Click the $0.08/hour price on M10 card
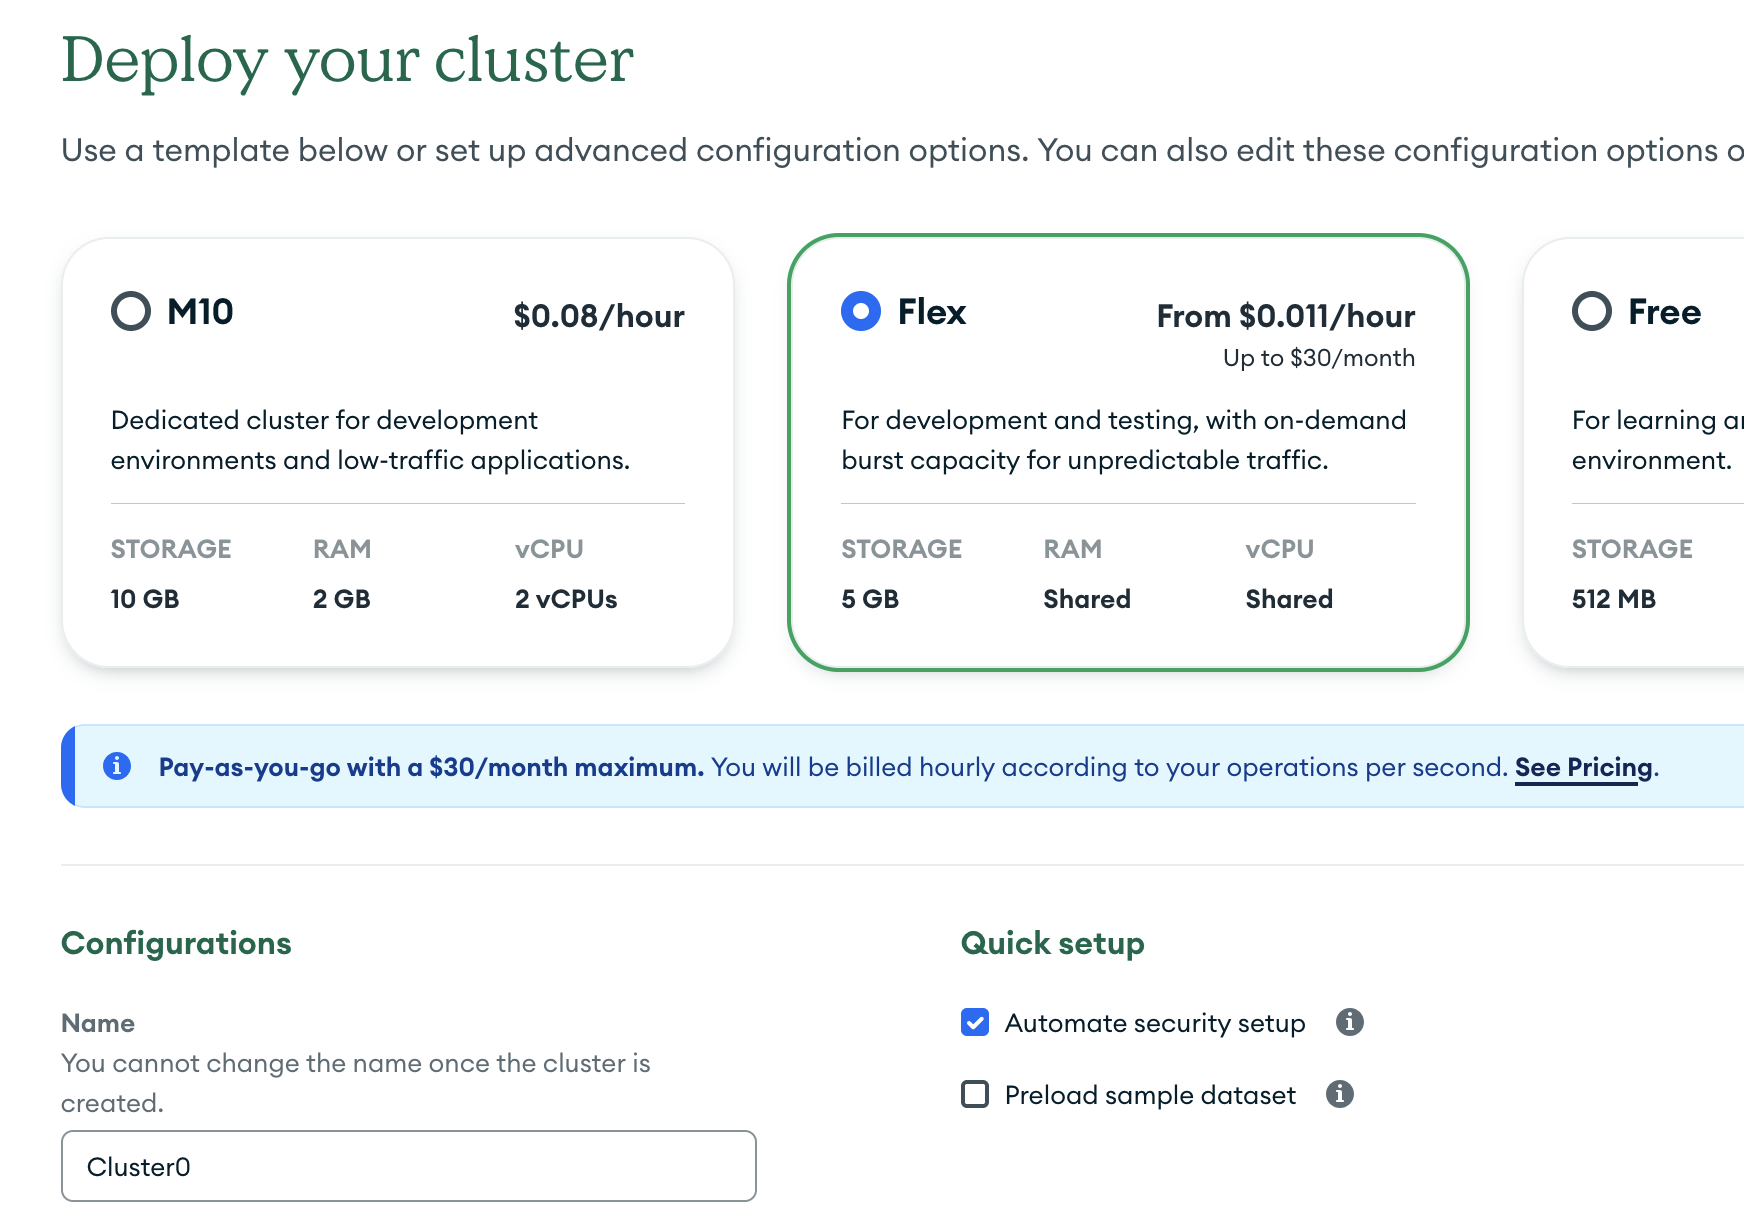This screenshot has width=1744, height=1222. (599, 316)
